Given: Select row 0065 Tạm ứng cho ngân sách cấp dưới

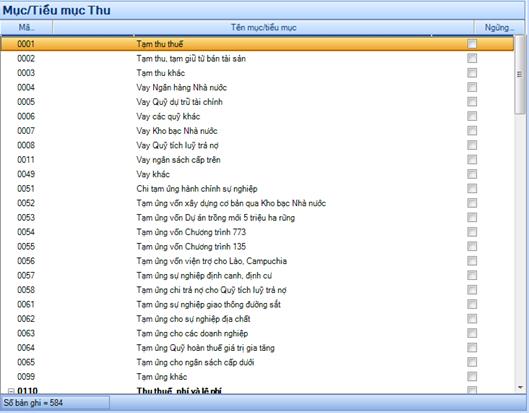Looking at the screenshot, I should [257, 362].
